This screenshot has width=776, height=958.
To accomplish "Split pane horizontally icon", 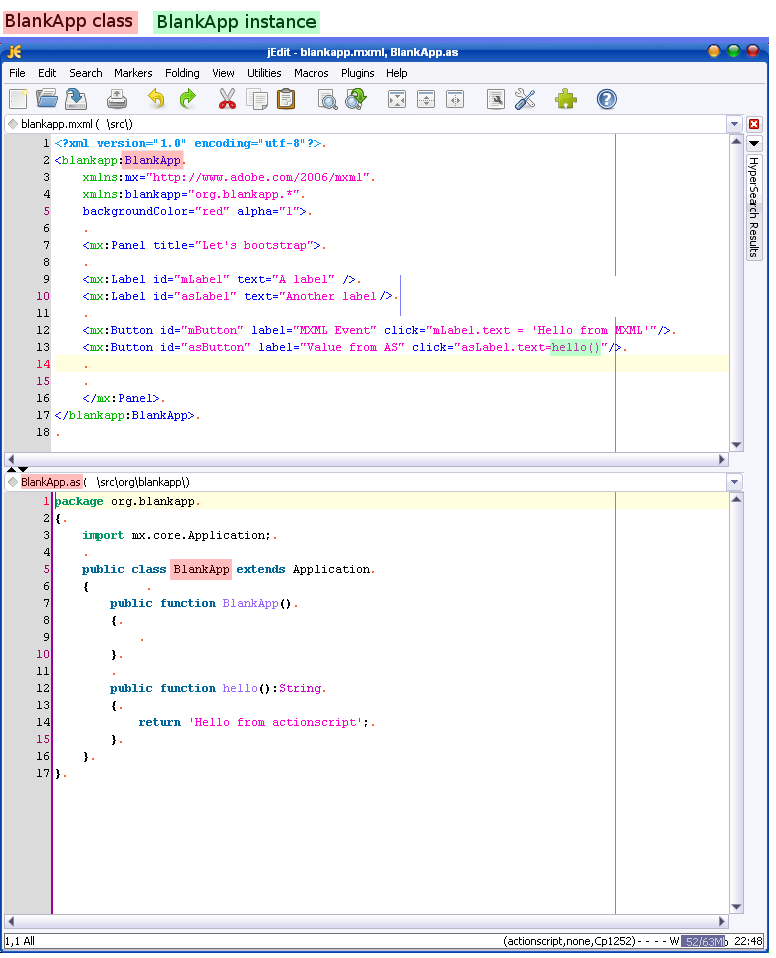I will [426, 99].
